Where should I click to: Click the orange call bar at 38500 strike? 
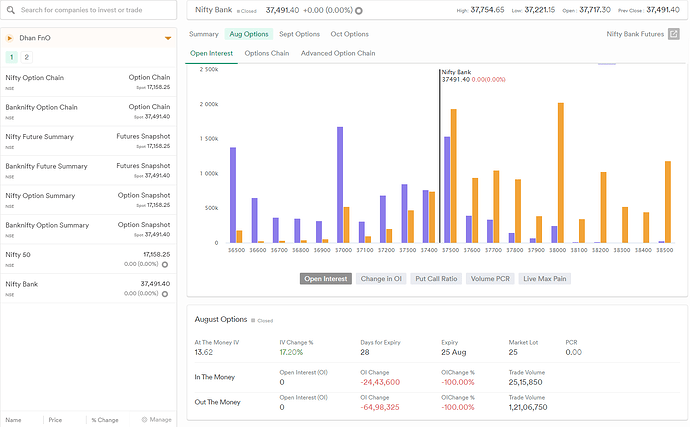(668, 202)
